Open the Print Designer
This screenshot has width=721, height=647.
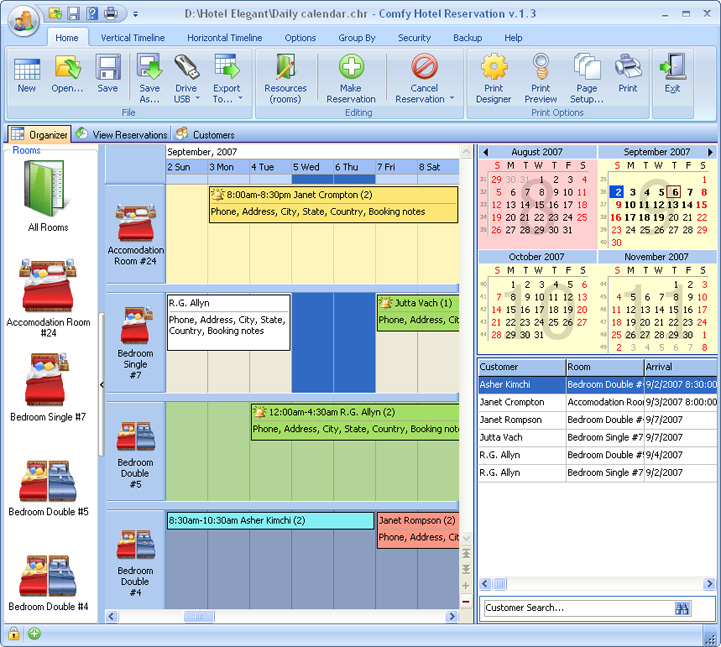point(493,68)
